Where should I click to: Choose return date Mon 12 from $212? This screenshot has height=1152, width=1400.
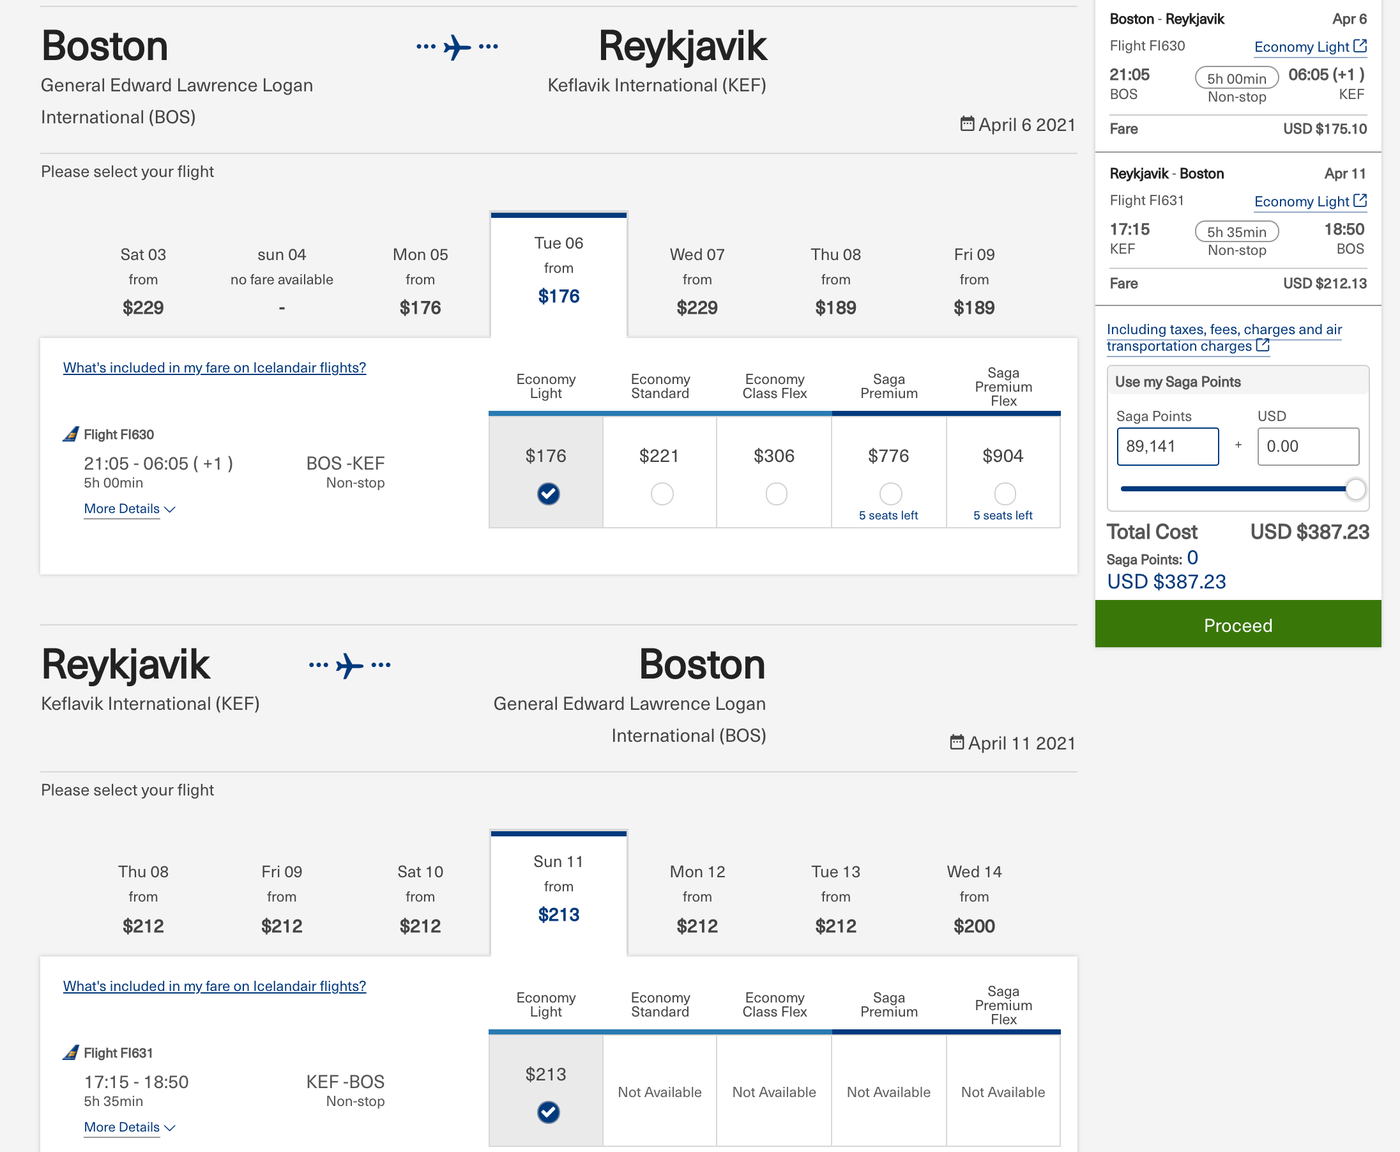pyautogui.click(x=697, y=899)
